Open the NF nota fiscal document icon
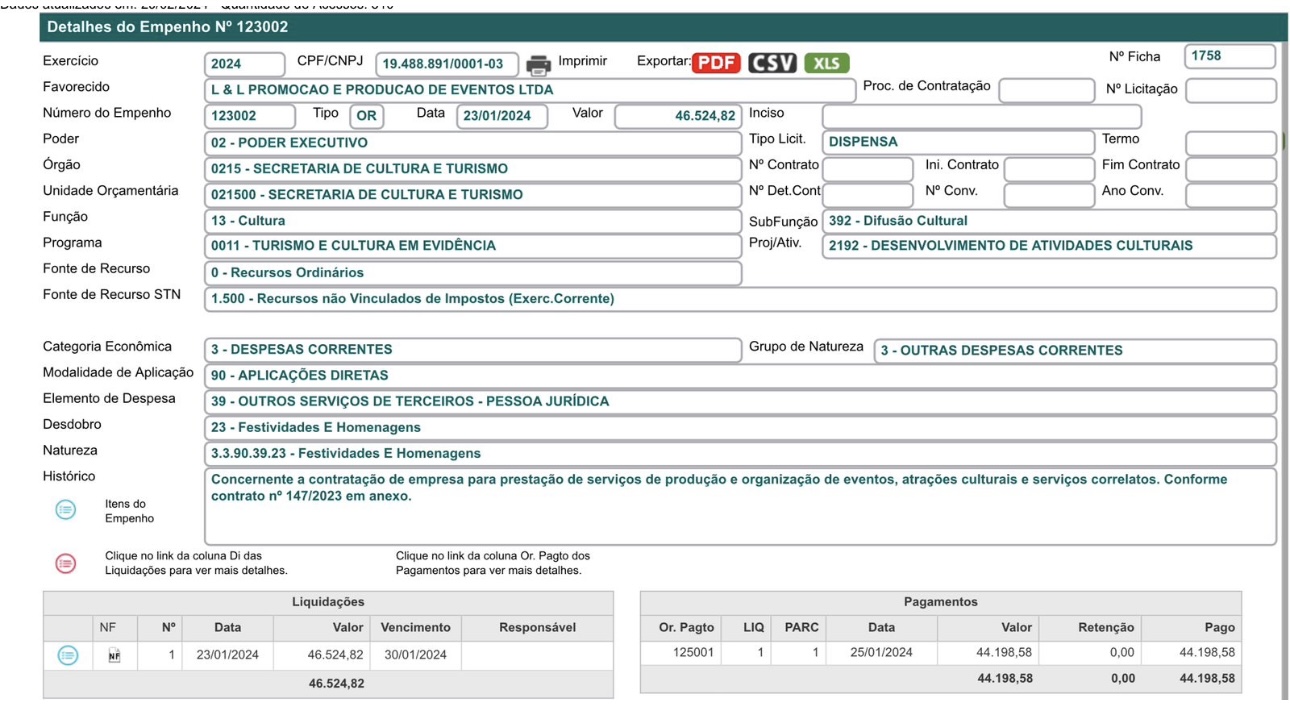The height and width of the screenshot is (720, 1290). [112, 655]
